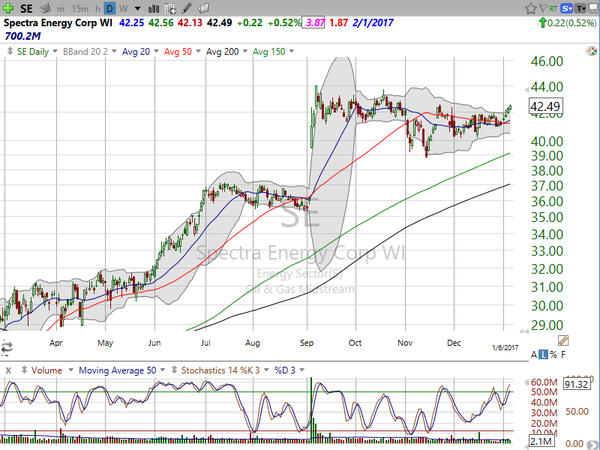Viewport: 600px width, 450px height.
Task: Click the 42.49 price label on the scale
Action: tap(545, 106)
